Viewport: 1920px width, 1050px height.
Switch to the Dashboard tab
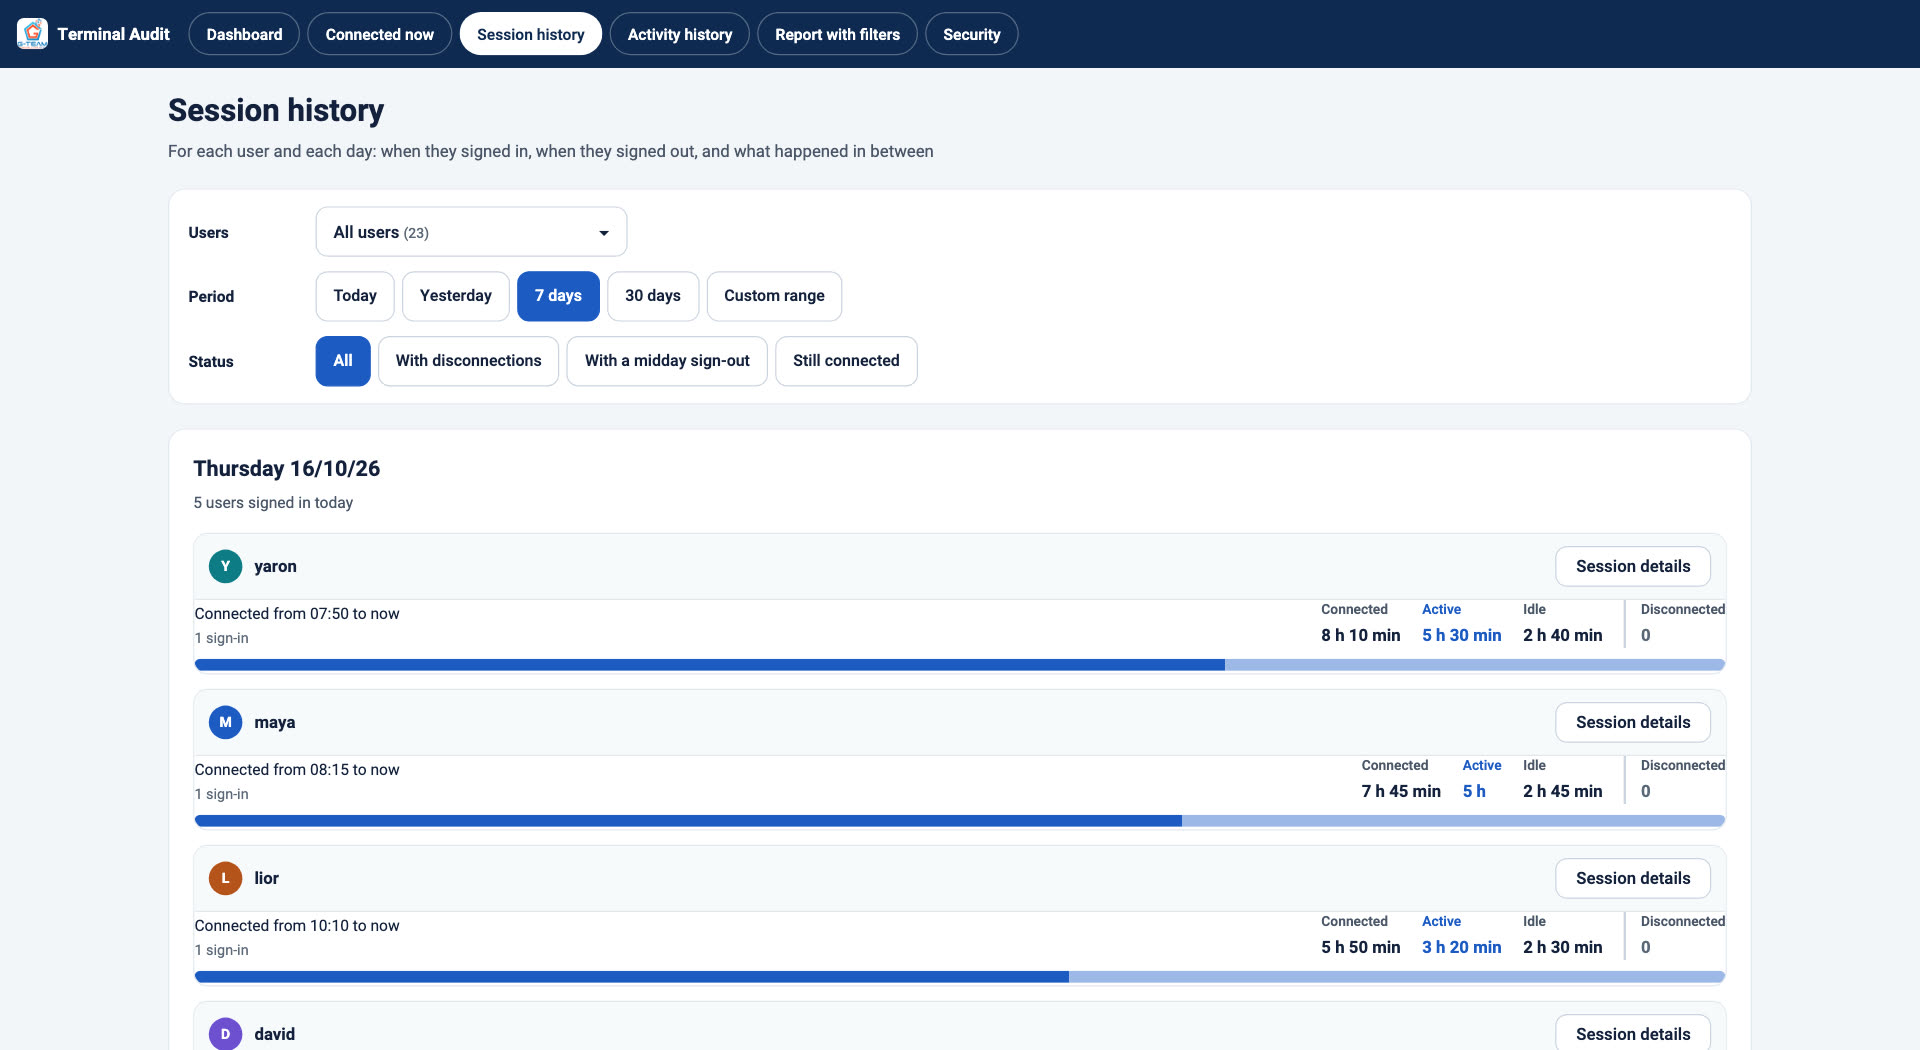pos(244,34)
